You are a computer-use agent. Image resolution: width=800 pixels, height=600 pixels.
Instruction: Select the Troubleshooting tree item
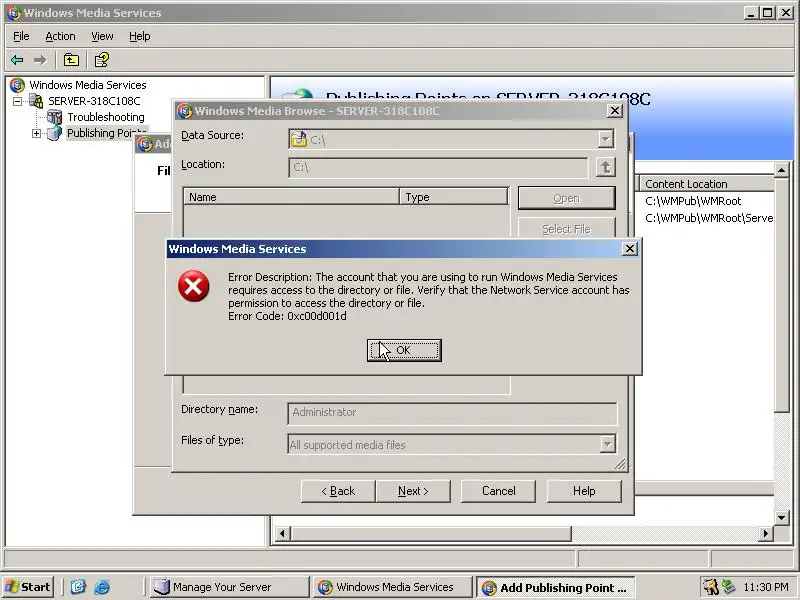[106, 117]
